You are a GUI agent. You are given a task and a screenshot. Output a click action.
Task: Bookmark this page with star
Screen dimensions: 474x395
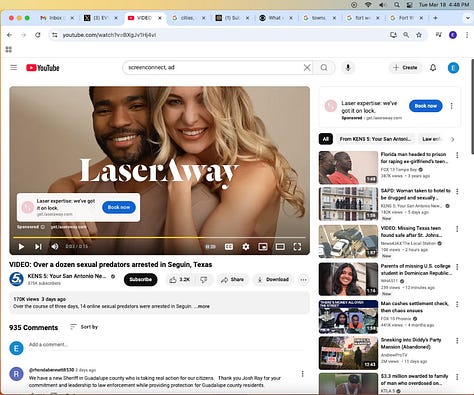pyautogui.click(x=419, y=35)
